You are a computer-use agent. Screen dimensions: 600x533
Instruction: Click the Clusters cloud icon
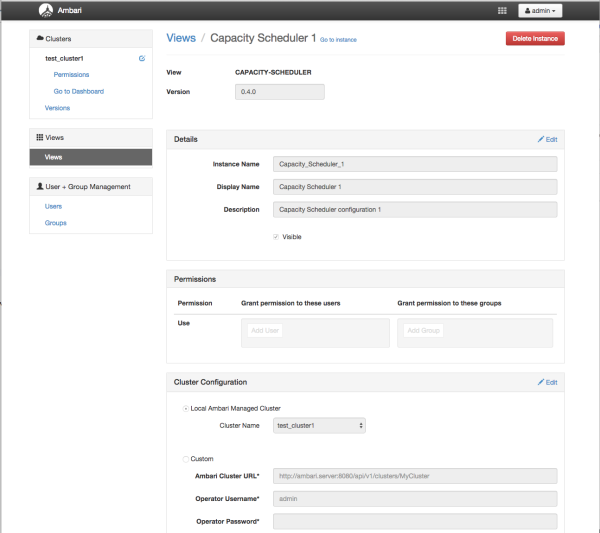pyautogui.click(x=40, y=38)
